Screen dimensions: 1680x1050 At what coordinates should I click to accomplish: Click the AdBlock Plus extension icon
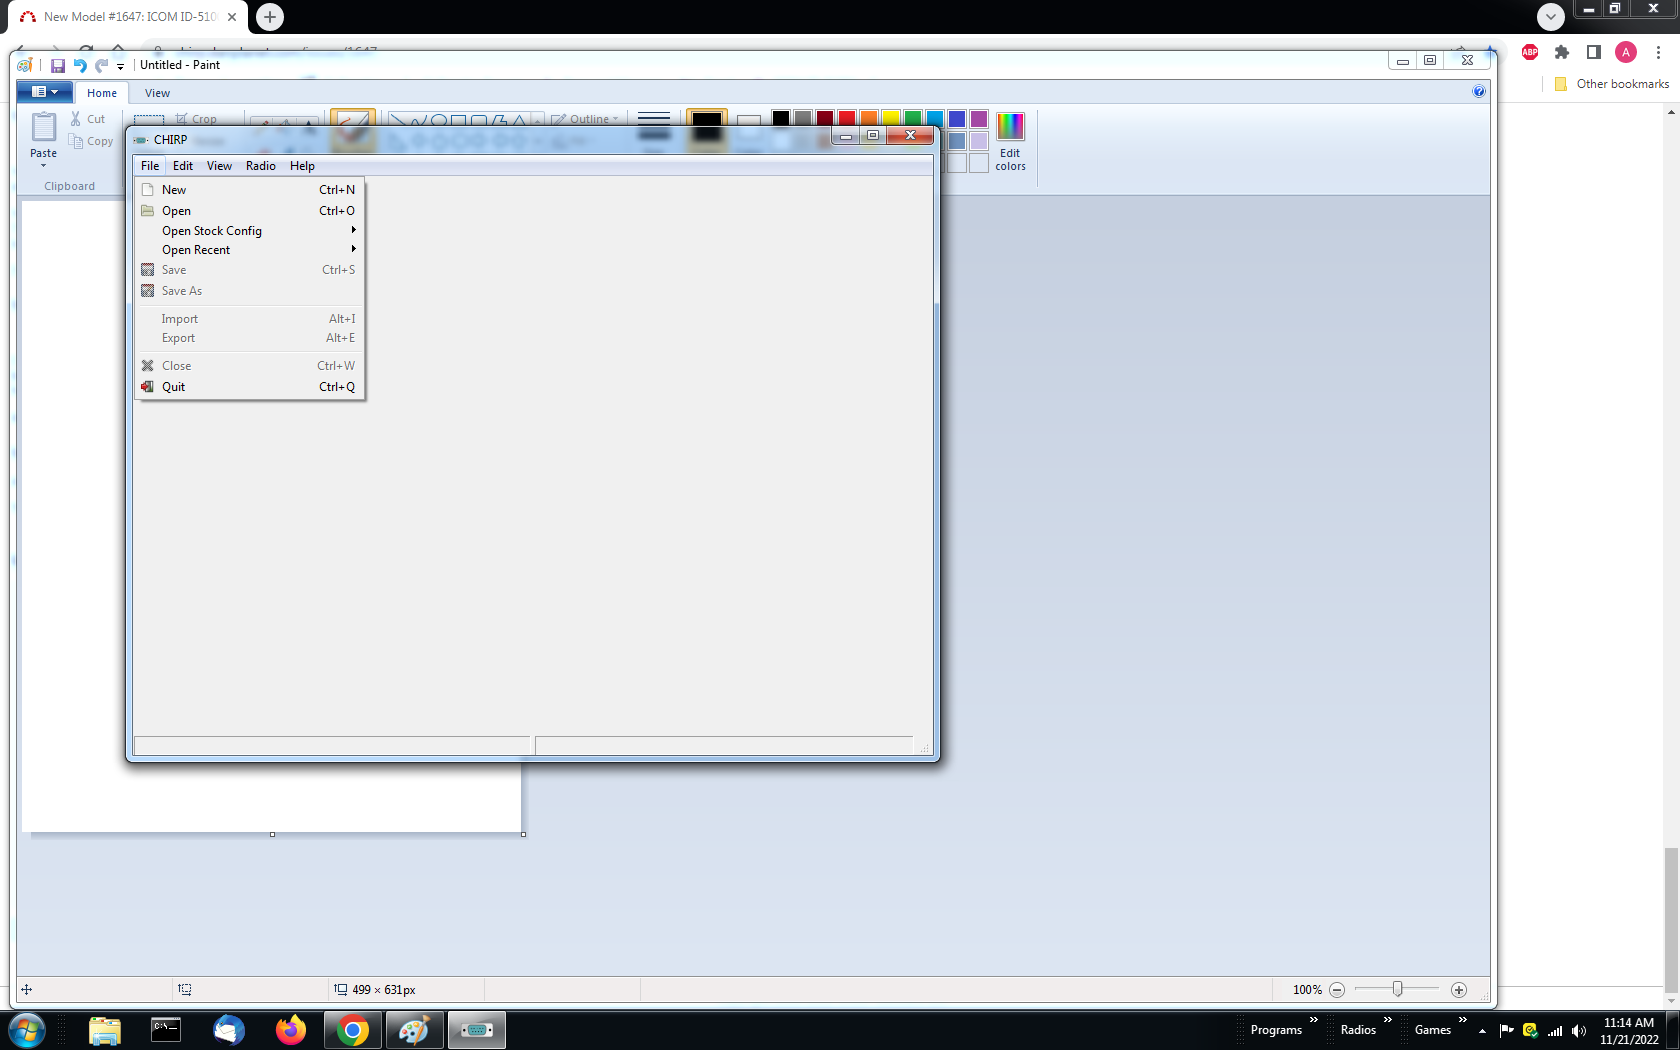[1530, 52]
